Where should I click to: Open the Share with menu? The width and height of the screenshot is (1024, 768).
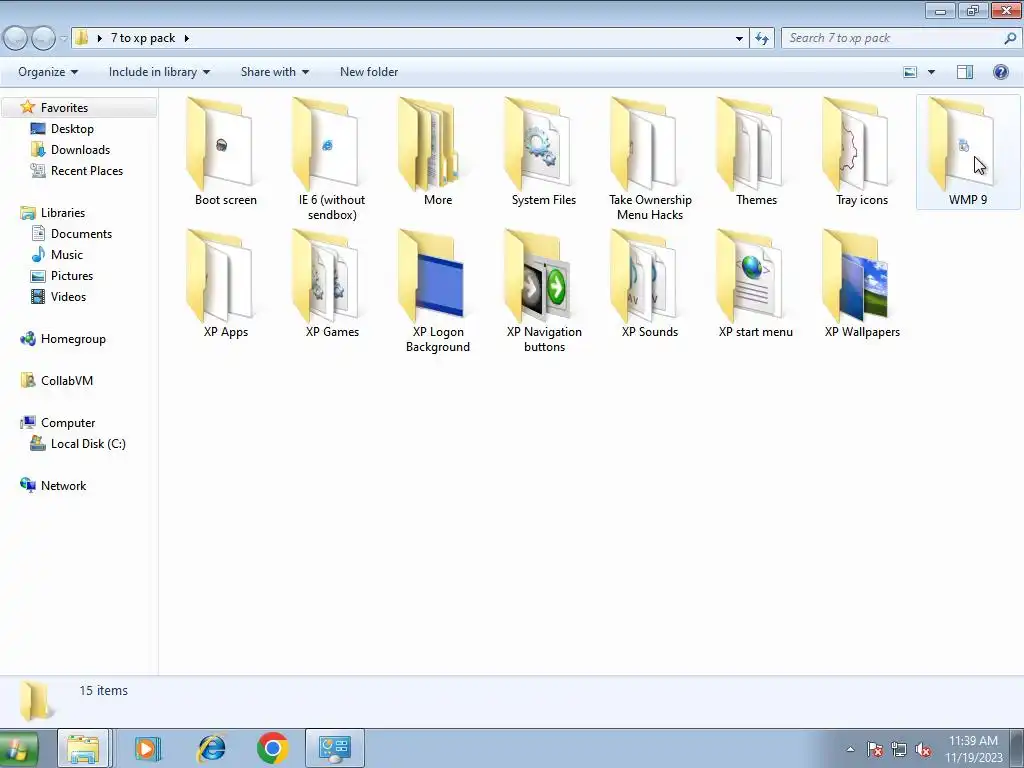click(x=275, y=72)
